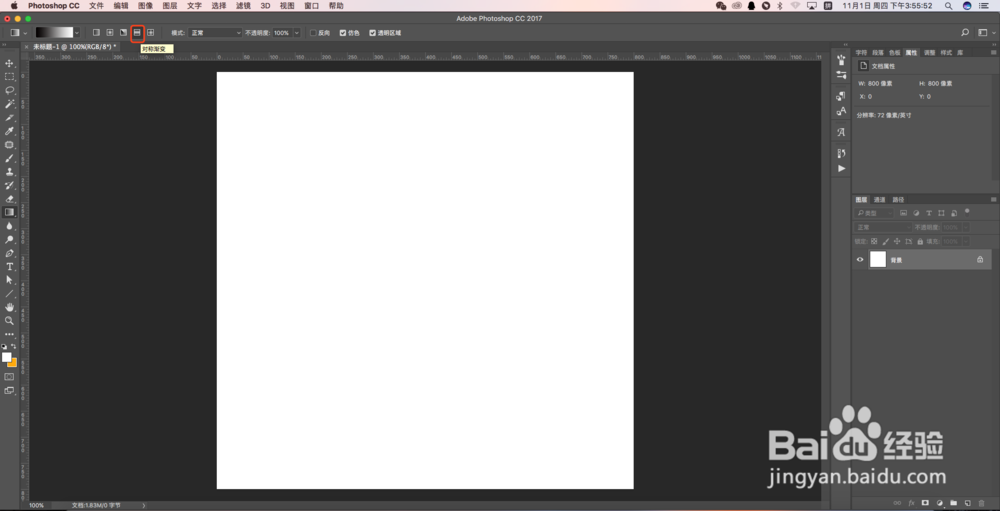Viewport: 1000px width, 511px height.
Task: Create a new layer from Layers panel footer
Action: click(967, 503)
